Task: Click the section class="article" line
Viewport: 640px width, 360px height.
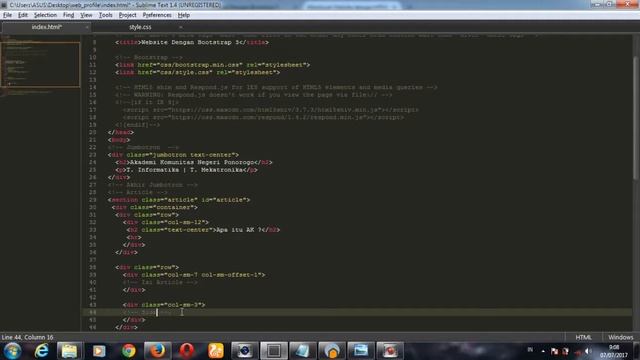Action: click(x=179, y=200)
